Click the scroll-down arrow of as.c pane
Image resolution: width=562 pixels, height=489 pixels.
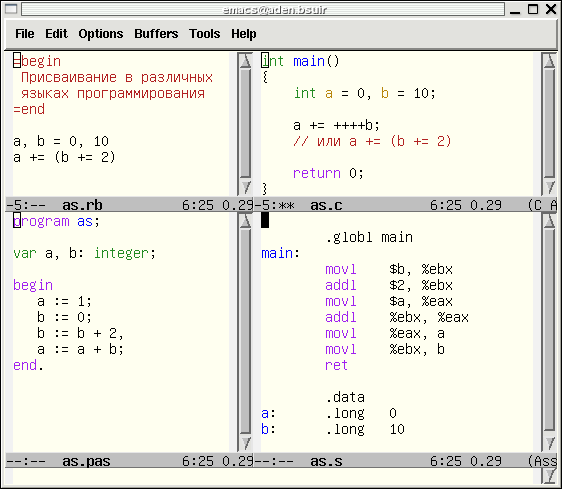[549, 187]
